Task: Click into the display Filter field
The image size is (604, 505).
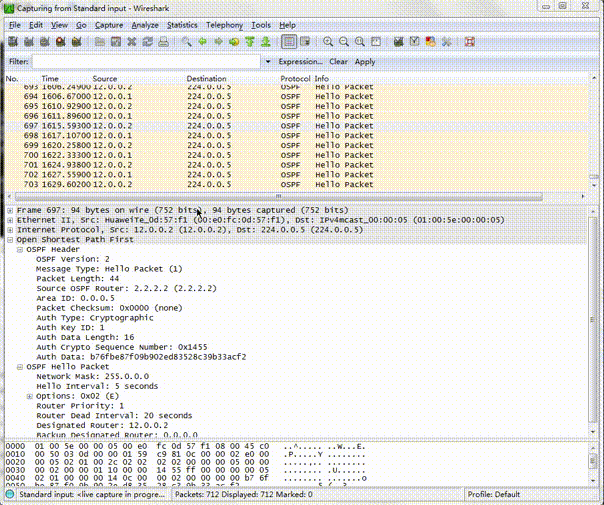Action: [146, 62]
